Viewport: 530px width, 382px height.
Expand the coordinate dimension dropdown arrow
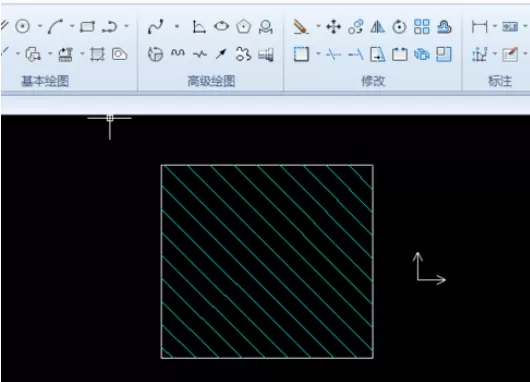click(495, 53)
